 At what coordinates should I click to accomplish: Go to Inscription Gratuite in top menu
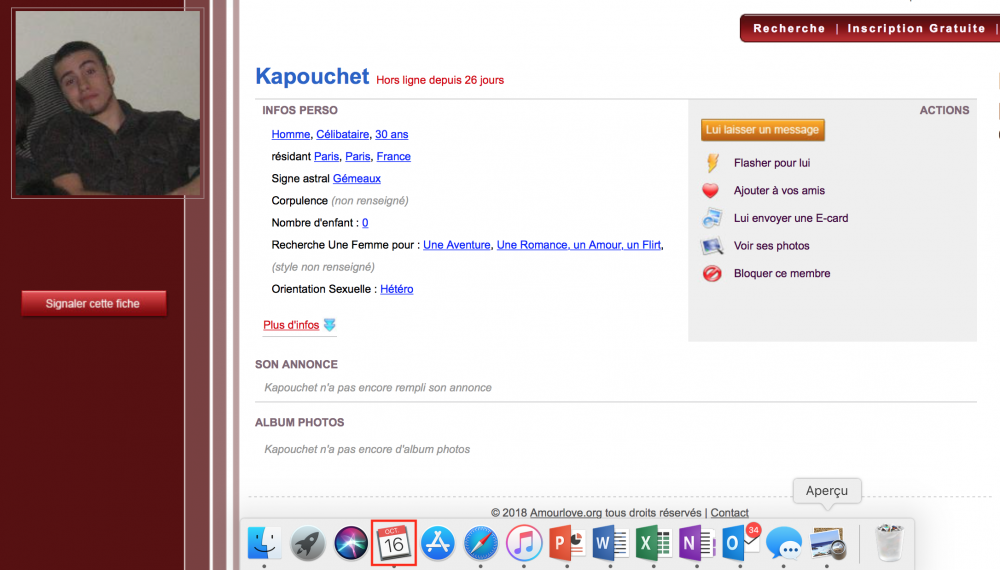click(916, 29)
